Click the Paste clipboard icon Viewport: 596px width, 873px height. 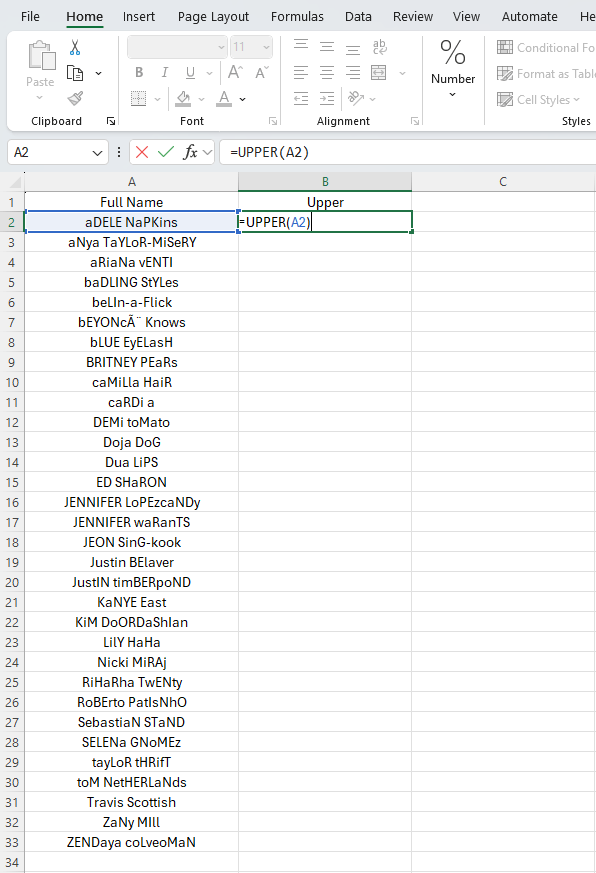[41, 56]
